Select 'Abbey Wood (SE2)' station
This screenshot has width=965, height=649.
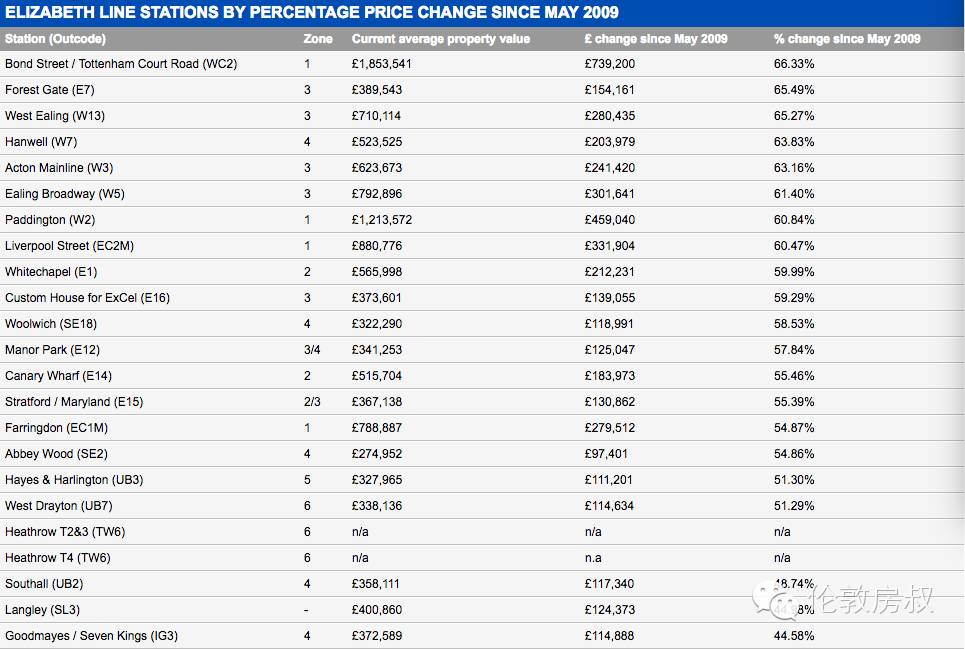point(57,454)
